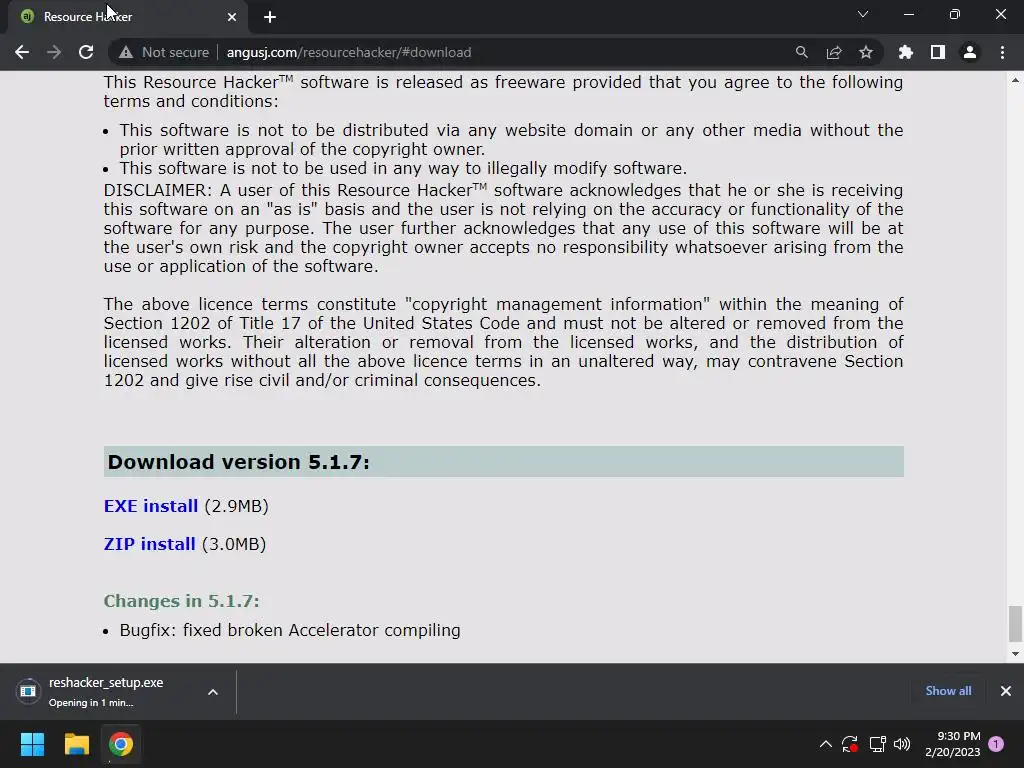Close the downloads bar
The image size is (1024, 768).
coord(1006,691)
